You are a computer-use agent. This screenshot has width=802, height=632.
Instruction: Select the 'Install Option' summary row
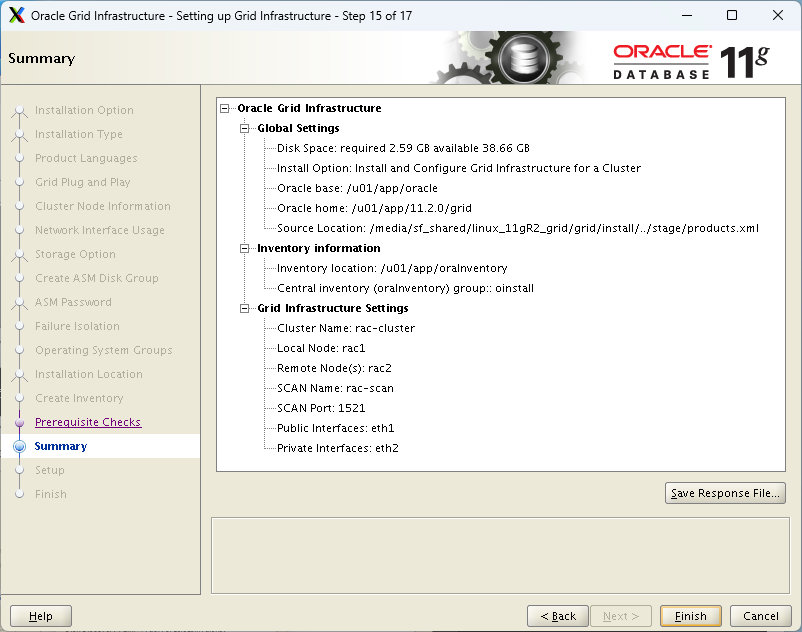pyautogui.click(x=459, y=168)
